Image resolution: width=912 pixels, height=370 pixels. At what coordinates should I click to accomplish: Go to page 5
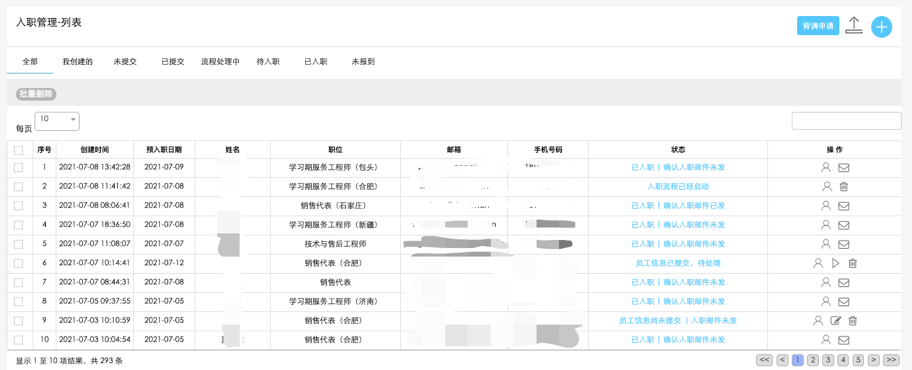[x=858, y=360]
